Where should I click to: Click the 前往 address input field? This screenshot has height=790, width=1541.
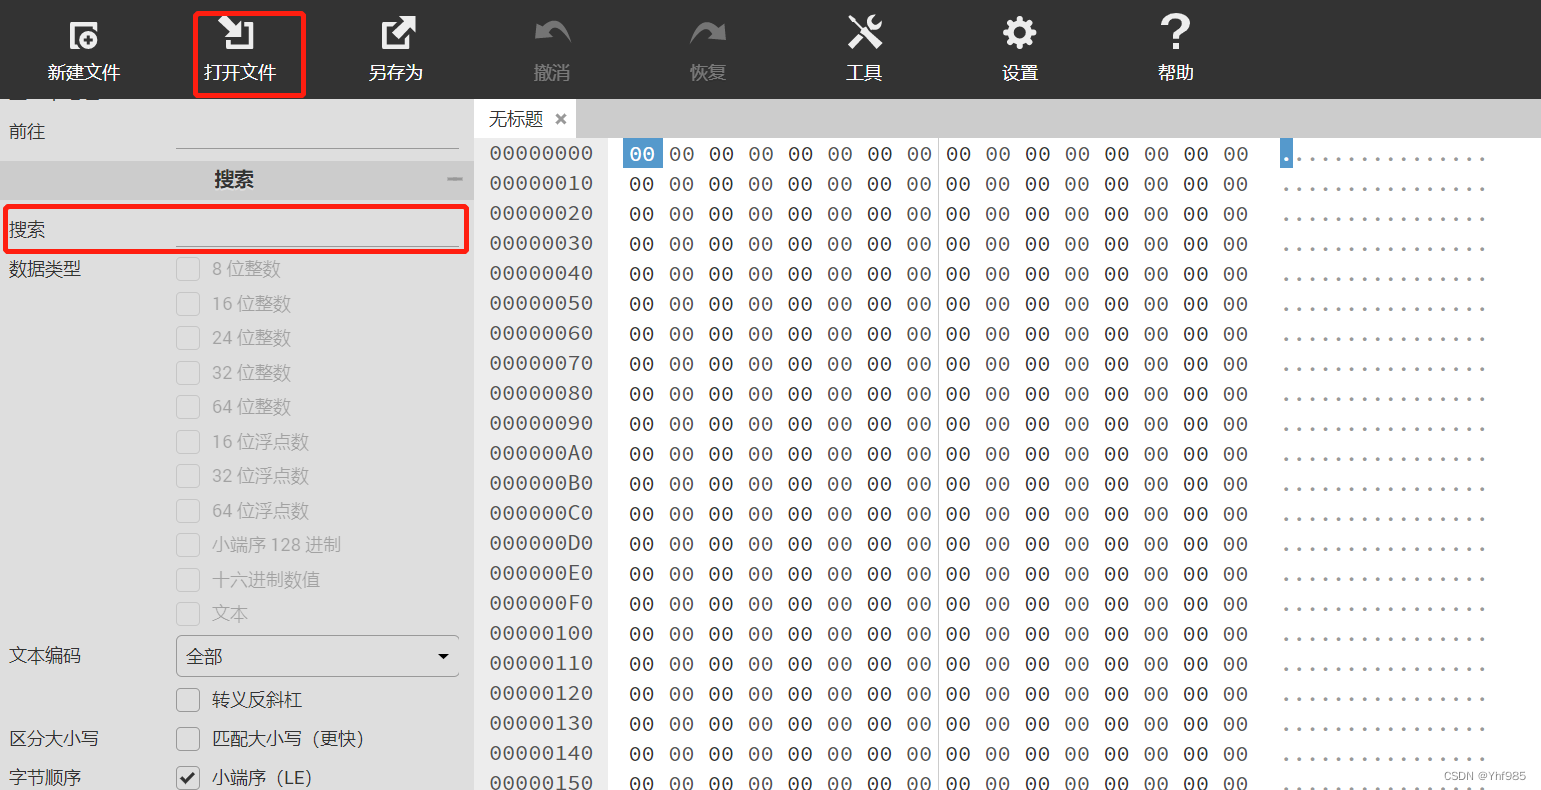click(x=317, y=132)
